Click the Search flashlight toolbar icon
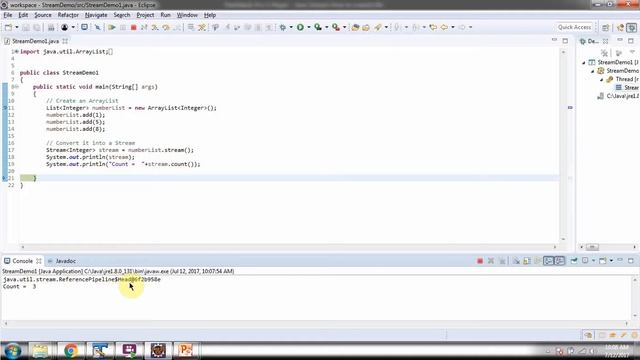640x360 pixels. pos(378,27)
